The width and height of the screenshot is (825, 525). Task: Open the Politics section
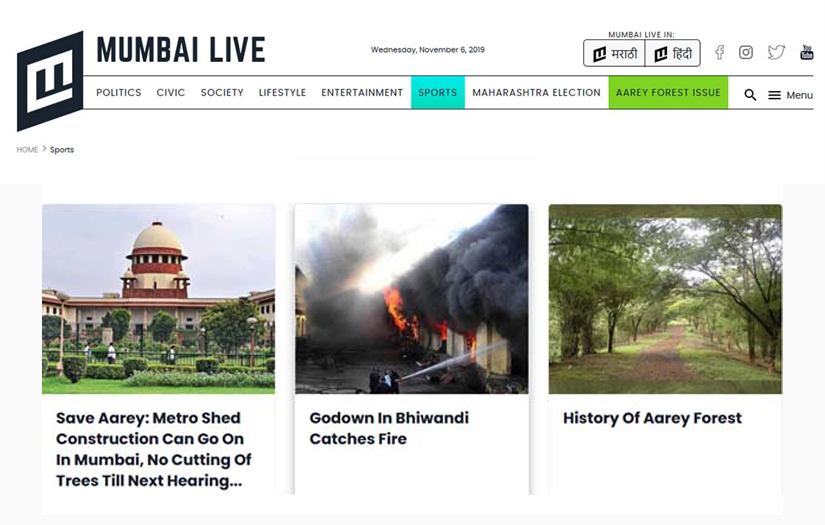coord(118,93)
